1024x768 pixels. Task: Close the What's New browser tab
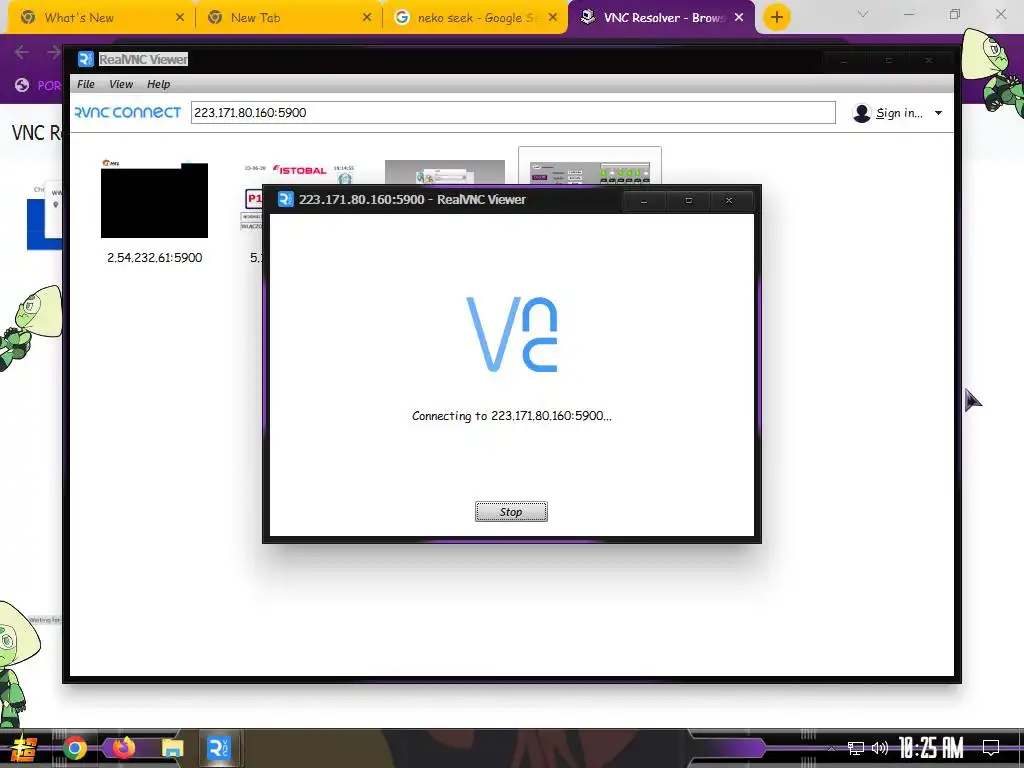180,18
